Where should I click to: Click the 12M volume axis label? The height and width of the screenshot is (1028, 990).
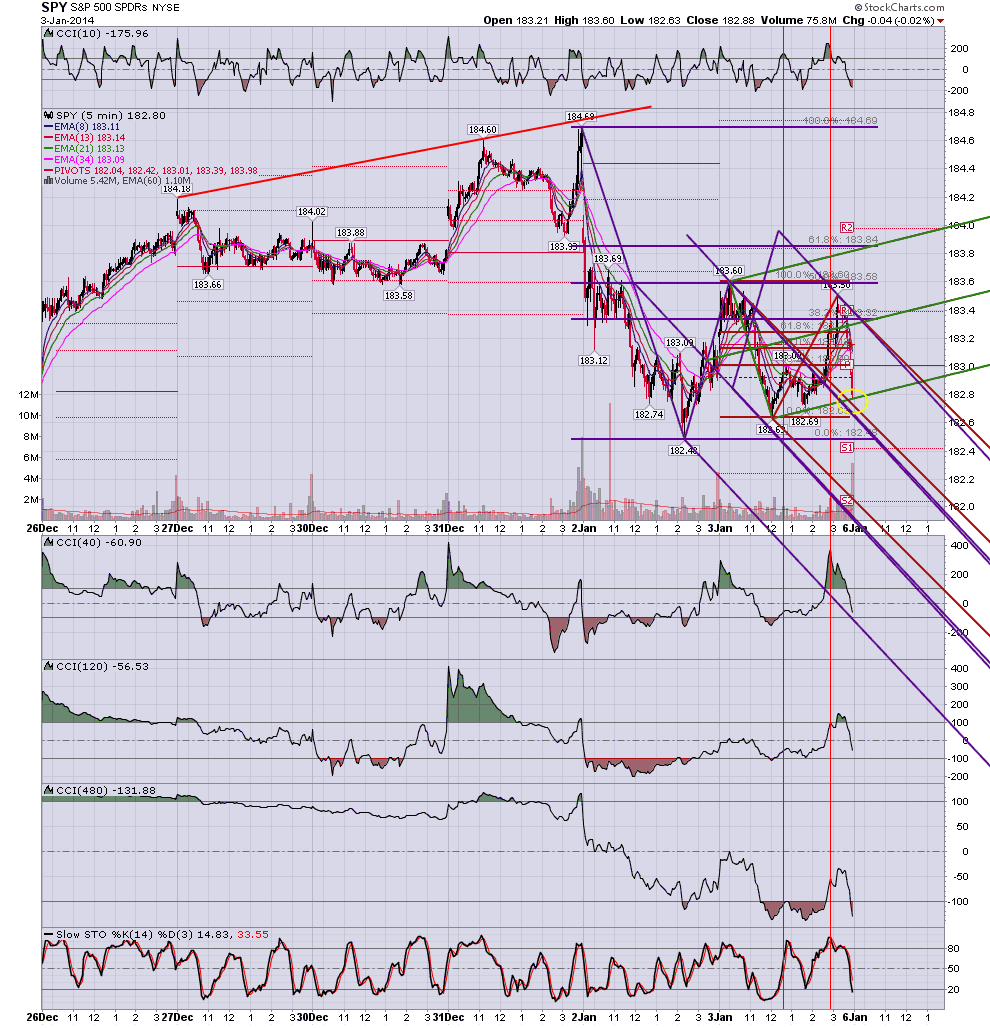click(28, 394)
